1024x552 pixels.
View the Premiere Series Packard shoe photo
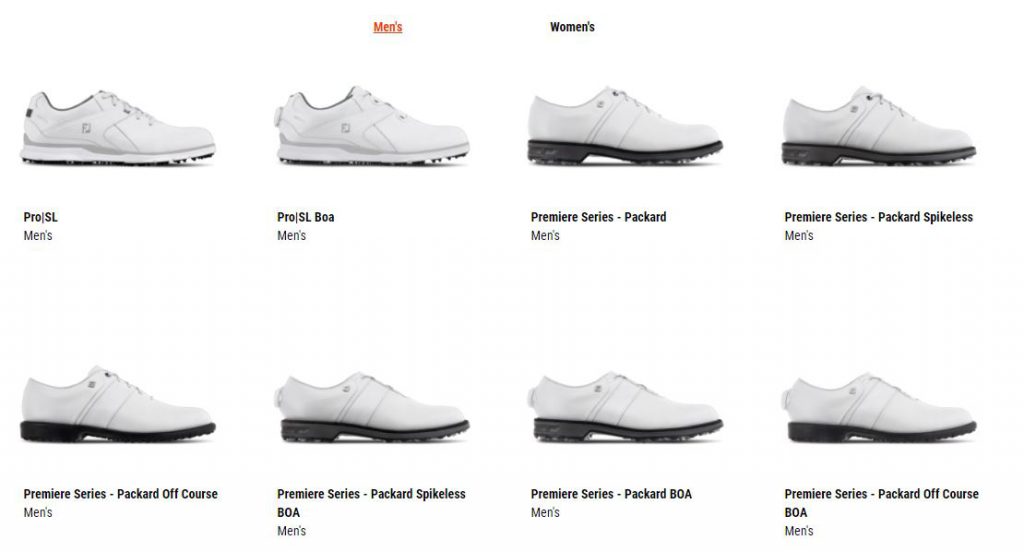point(625,125)
